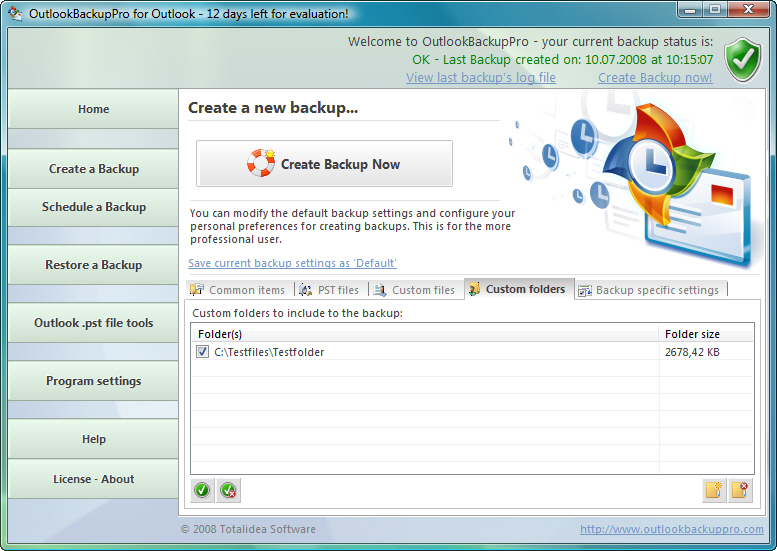The width and height of the screenshot is (777, 551).
Task: Click the green check-all icon button
Action: (202, 491)
